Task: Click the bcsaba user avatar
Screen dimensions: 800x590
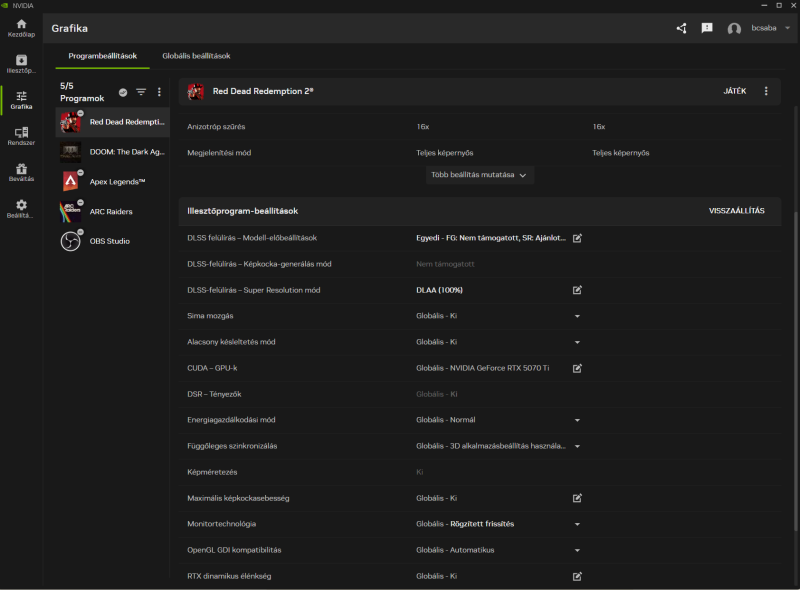Action: pyautogui.click(x=734, y=29)
